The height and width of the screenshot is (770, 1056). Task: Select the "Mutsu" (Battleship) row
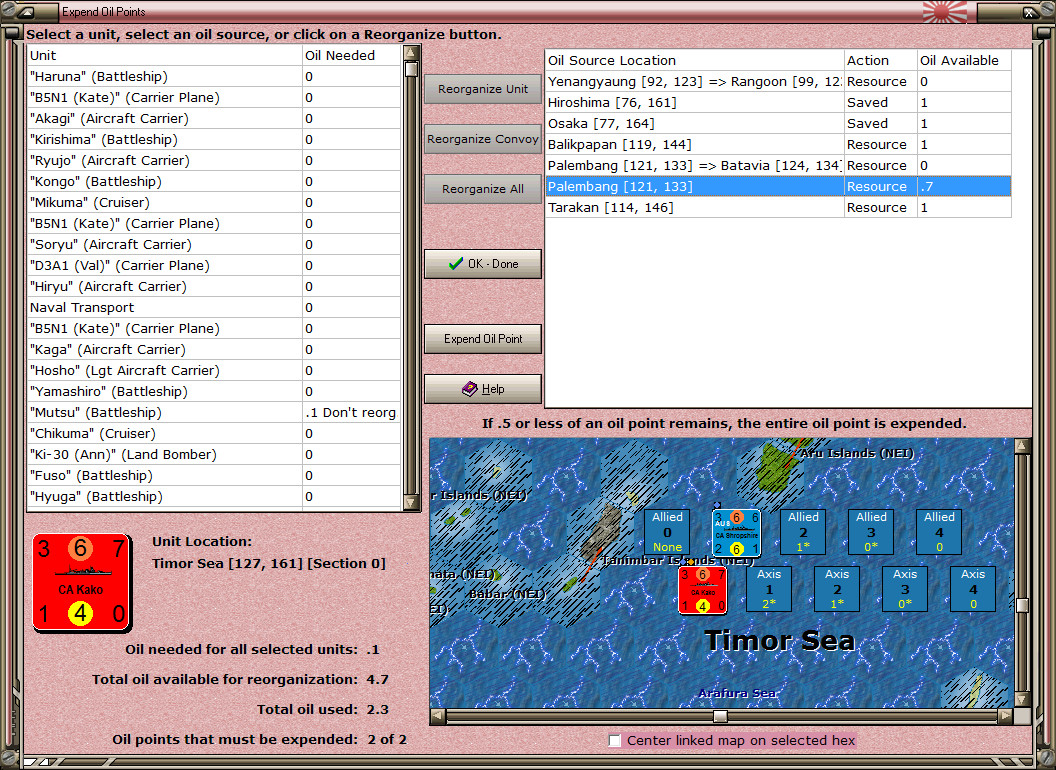(x=214, y=412)
